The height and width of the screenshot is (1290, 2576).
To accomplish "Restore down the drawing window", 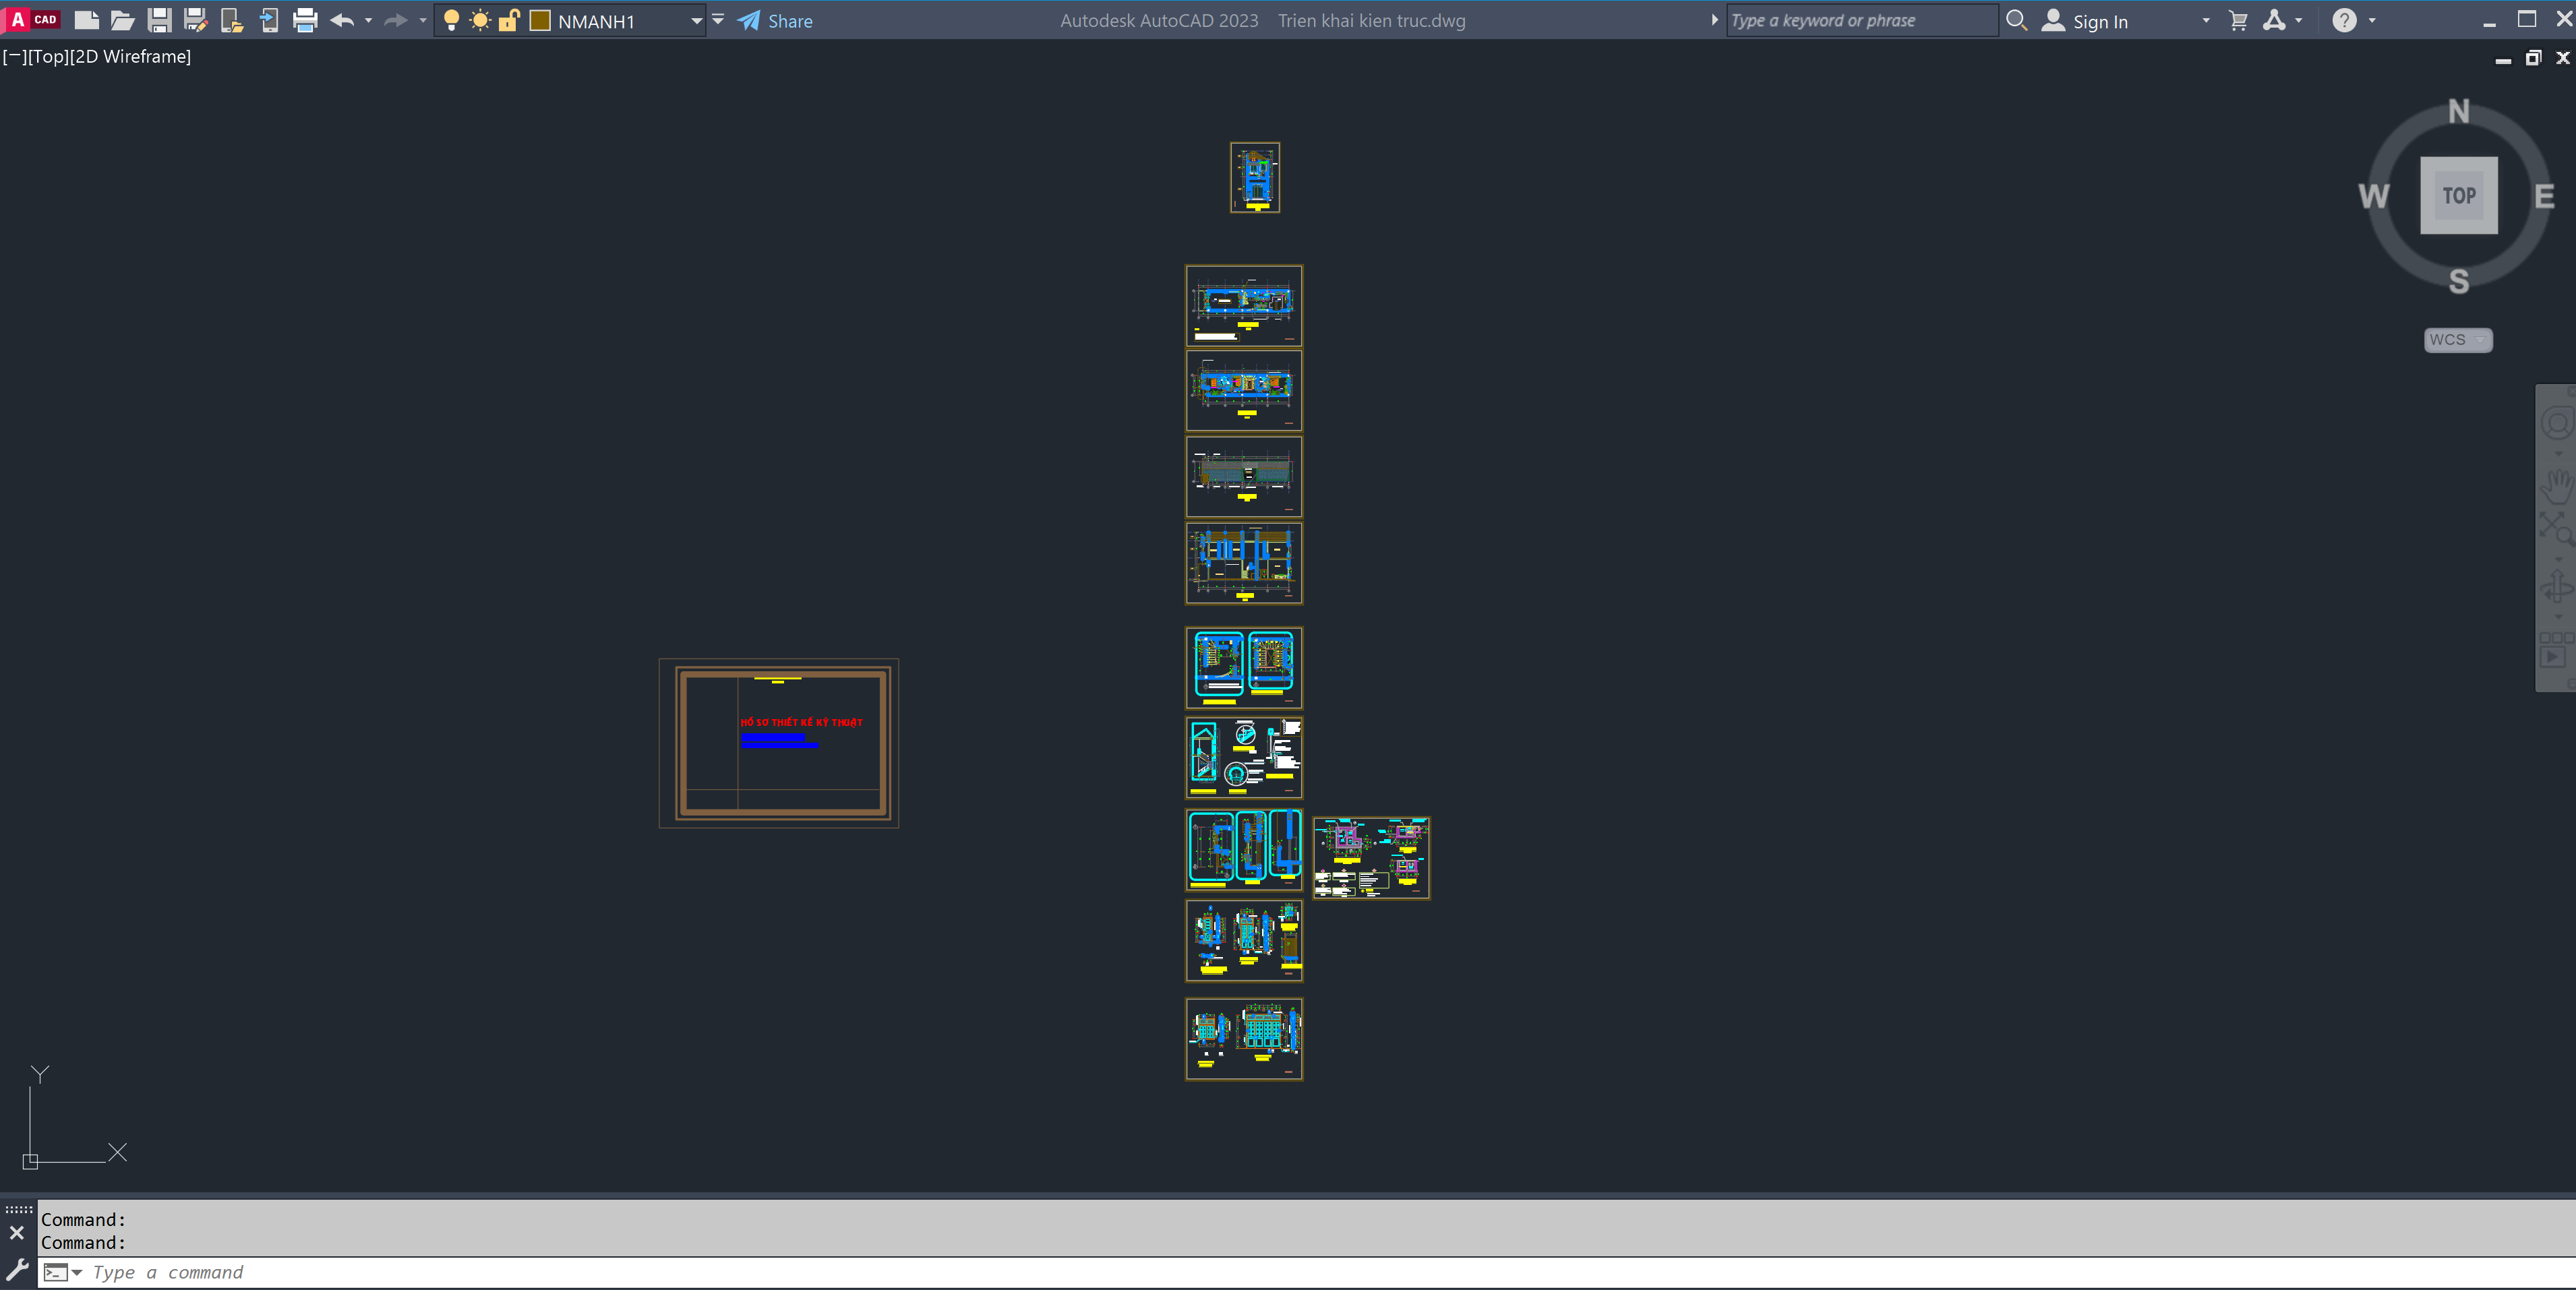I will (2533, 58).
